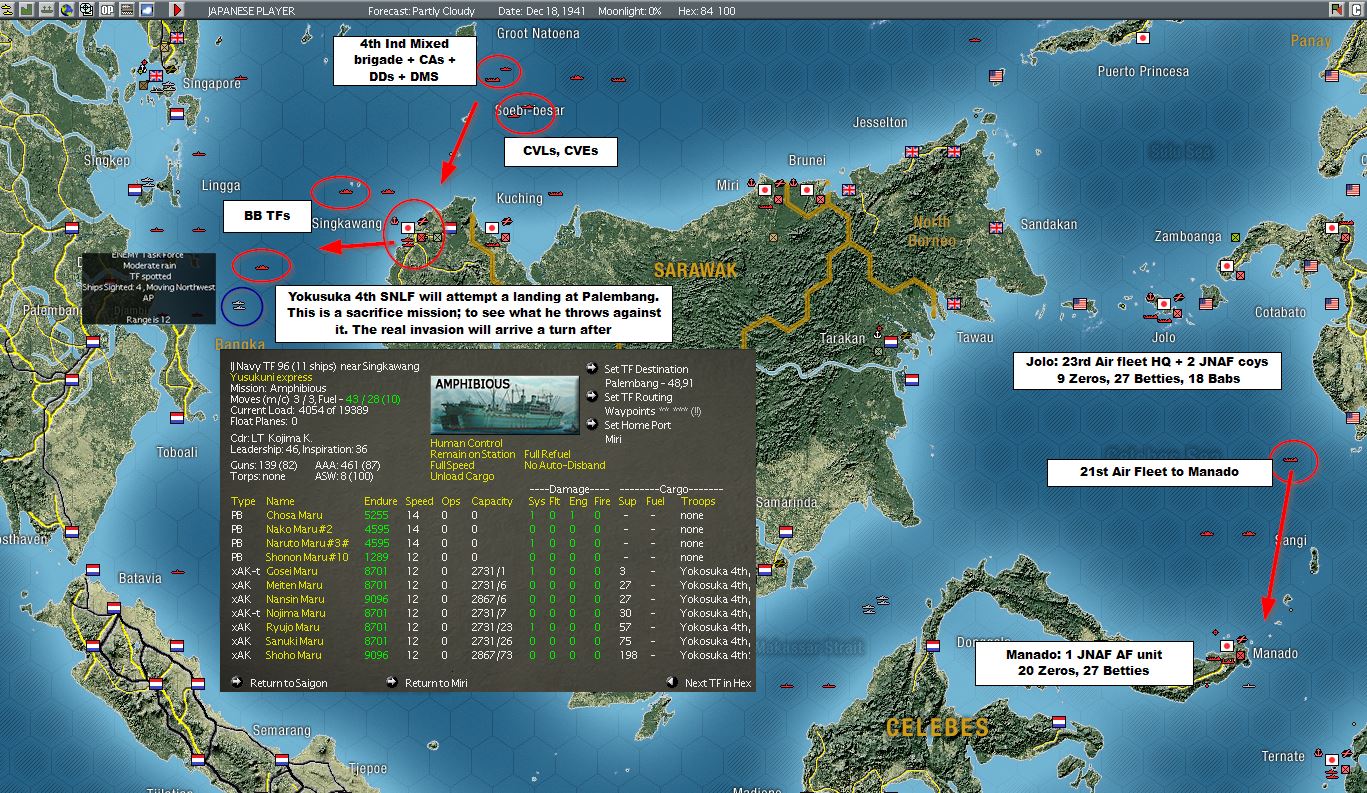1367x793 pixels.
Task: Open the ship list icon in toolbar
Action: pos(7,10)
